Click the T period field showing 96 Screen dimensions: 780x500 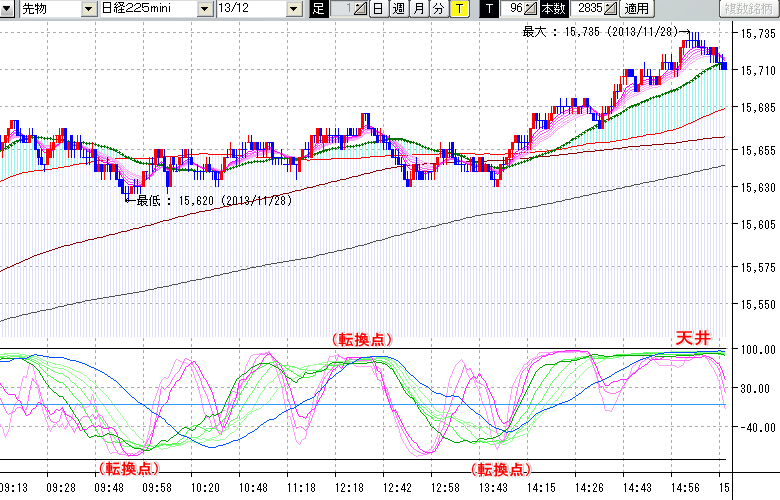pyautogui.click(x=512, y=8)
